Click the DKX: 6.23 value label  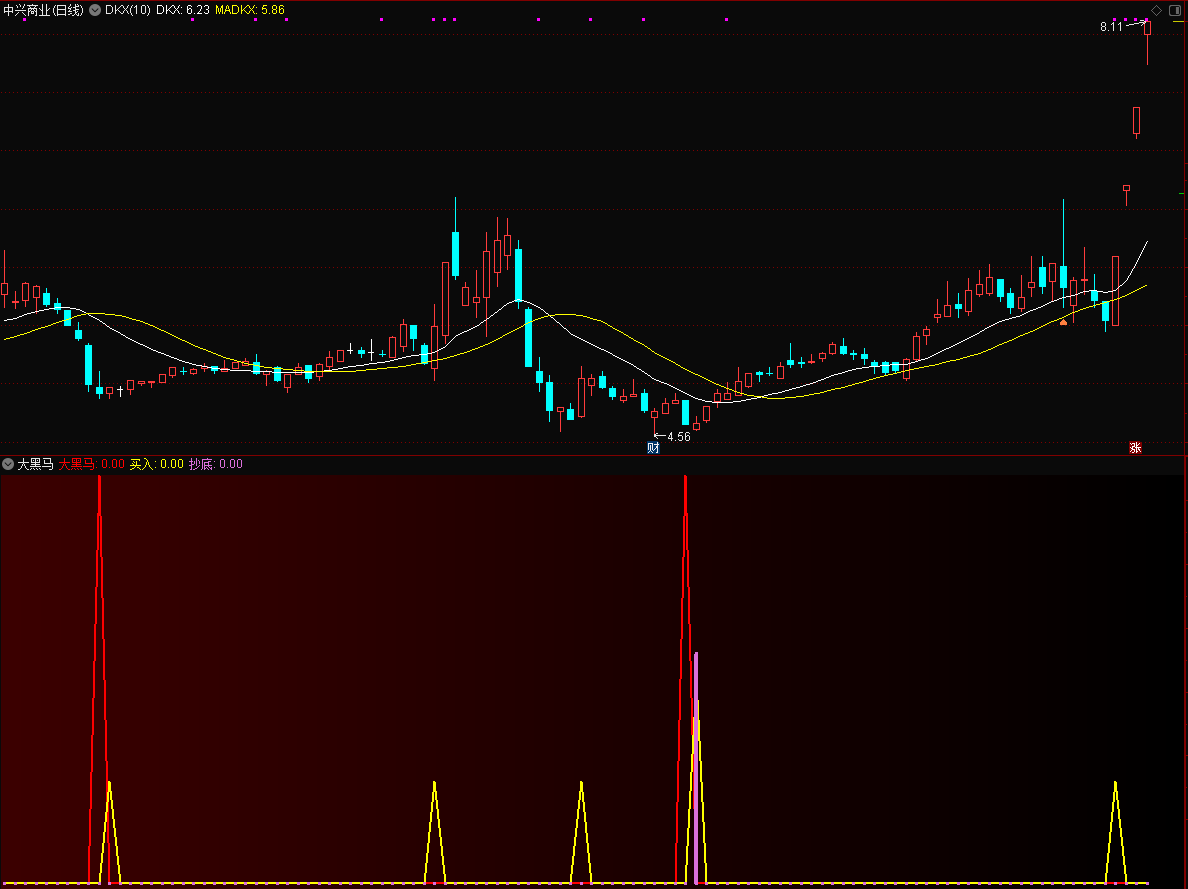(x=183, y=10)
